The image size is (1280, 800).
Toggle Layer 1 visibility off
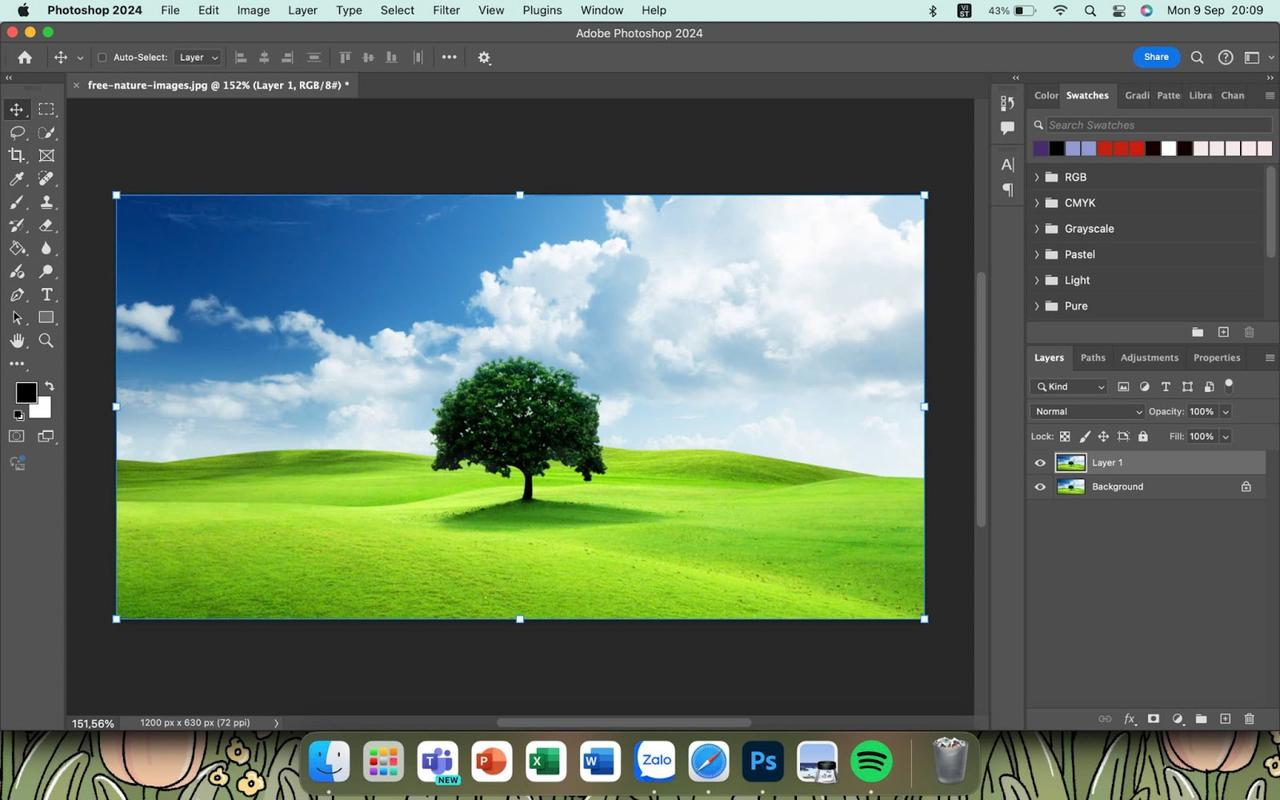click(x=1040, y=462)
